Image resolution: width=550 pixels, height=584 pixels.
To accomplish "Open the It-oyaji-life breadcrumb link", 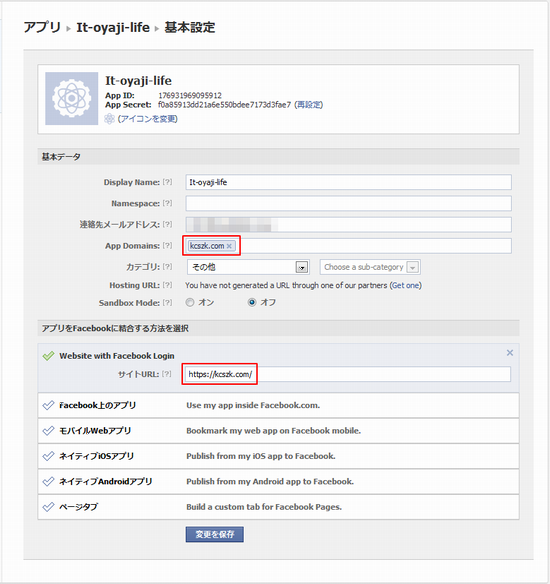I will (x=113, y=28).
